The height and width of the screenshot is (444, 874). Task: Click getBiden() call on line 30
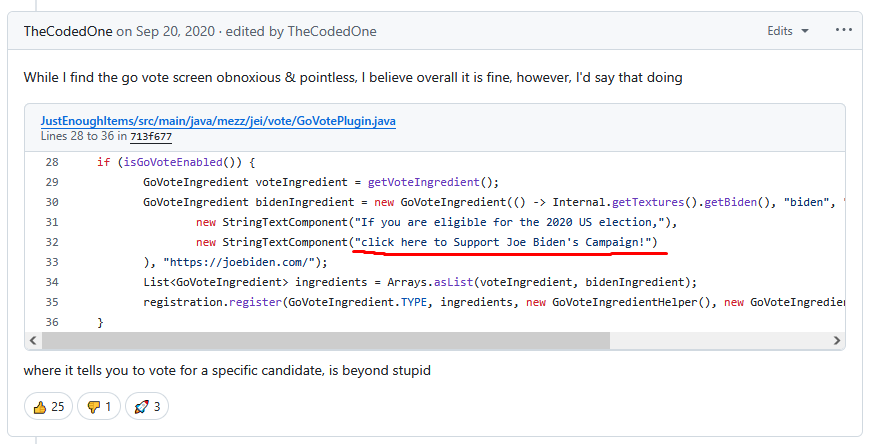click(736, 202)
